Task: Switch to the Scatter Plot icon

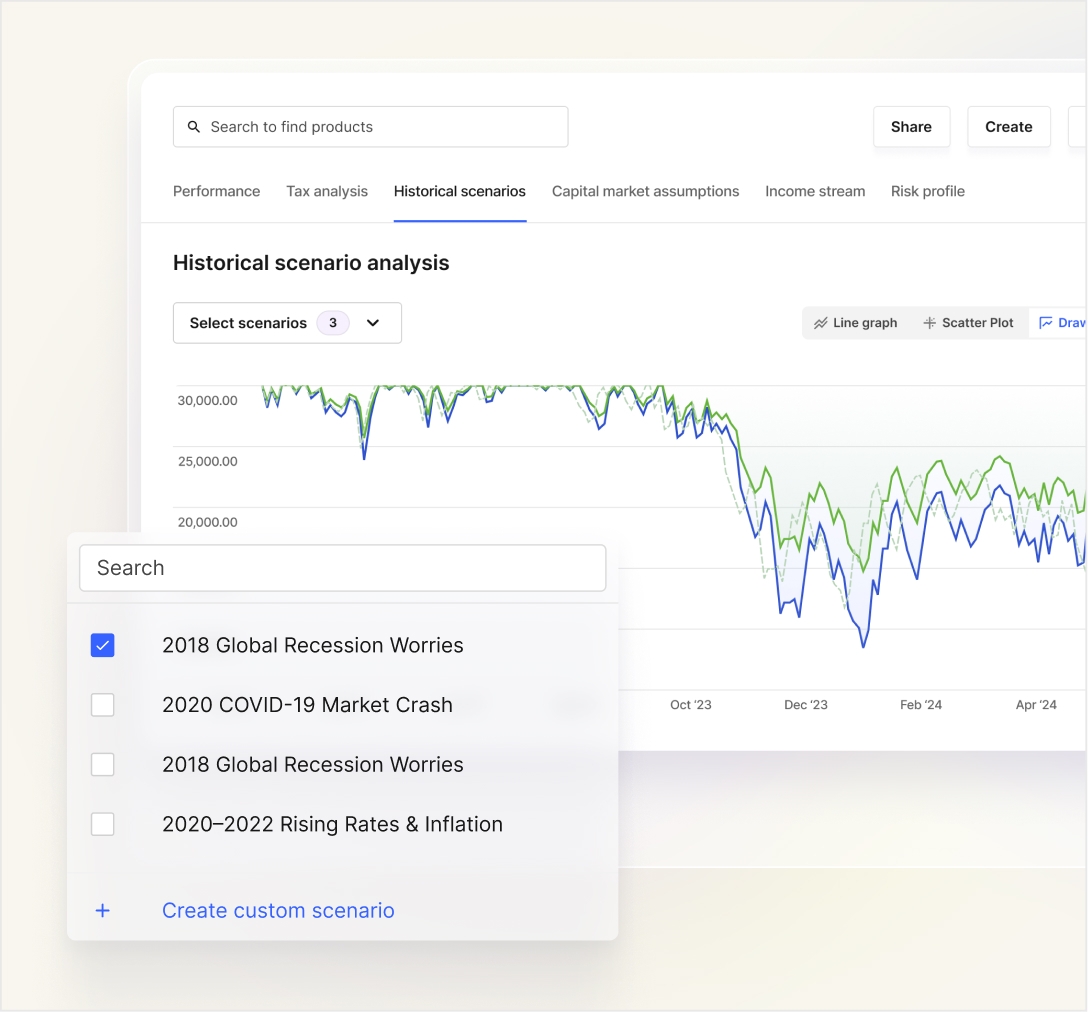Action: [928, 322]
